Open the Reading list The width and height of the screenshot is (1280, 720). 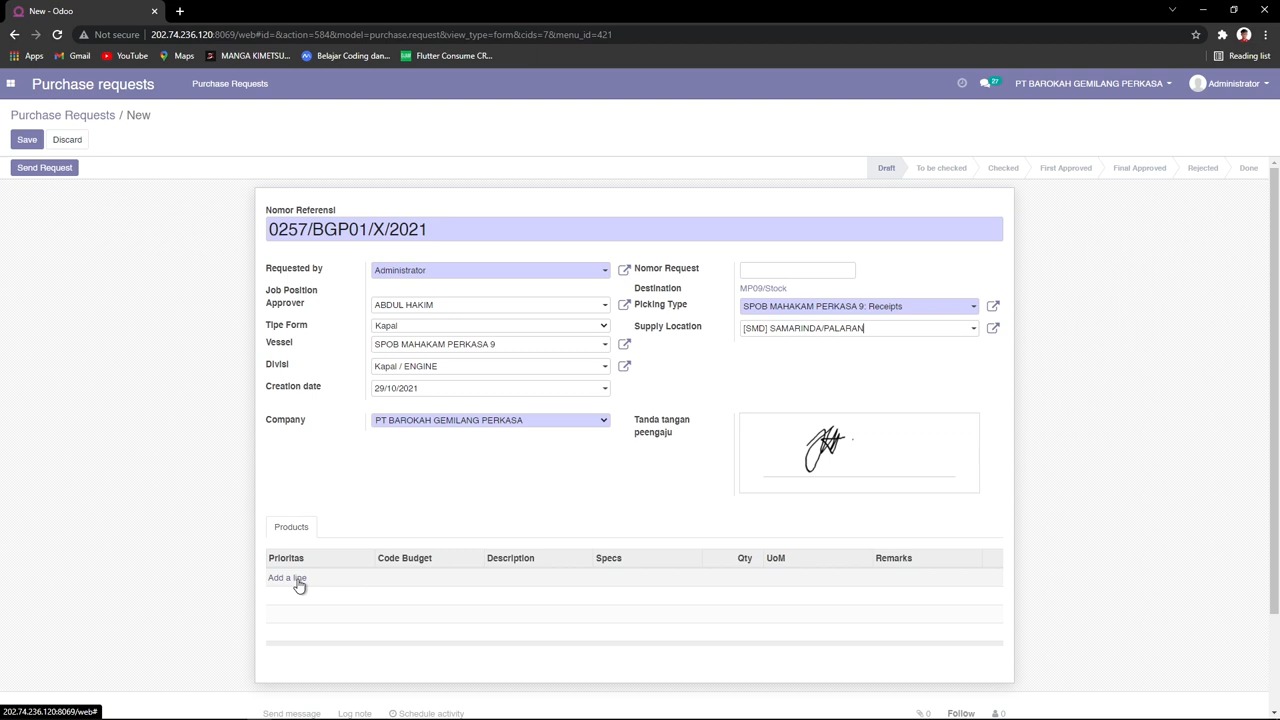point(1242,56)
